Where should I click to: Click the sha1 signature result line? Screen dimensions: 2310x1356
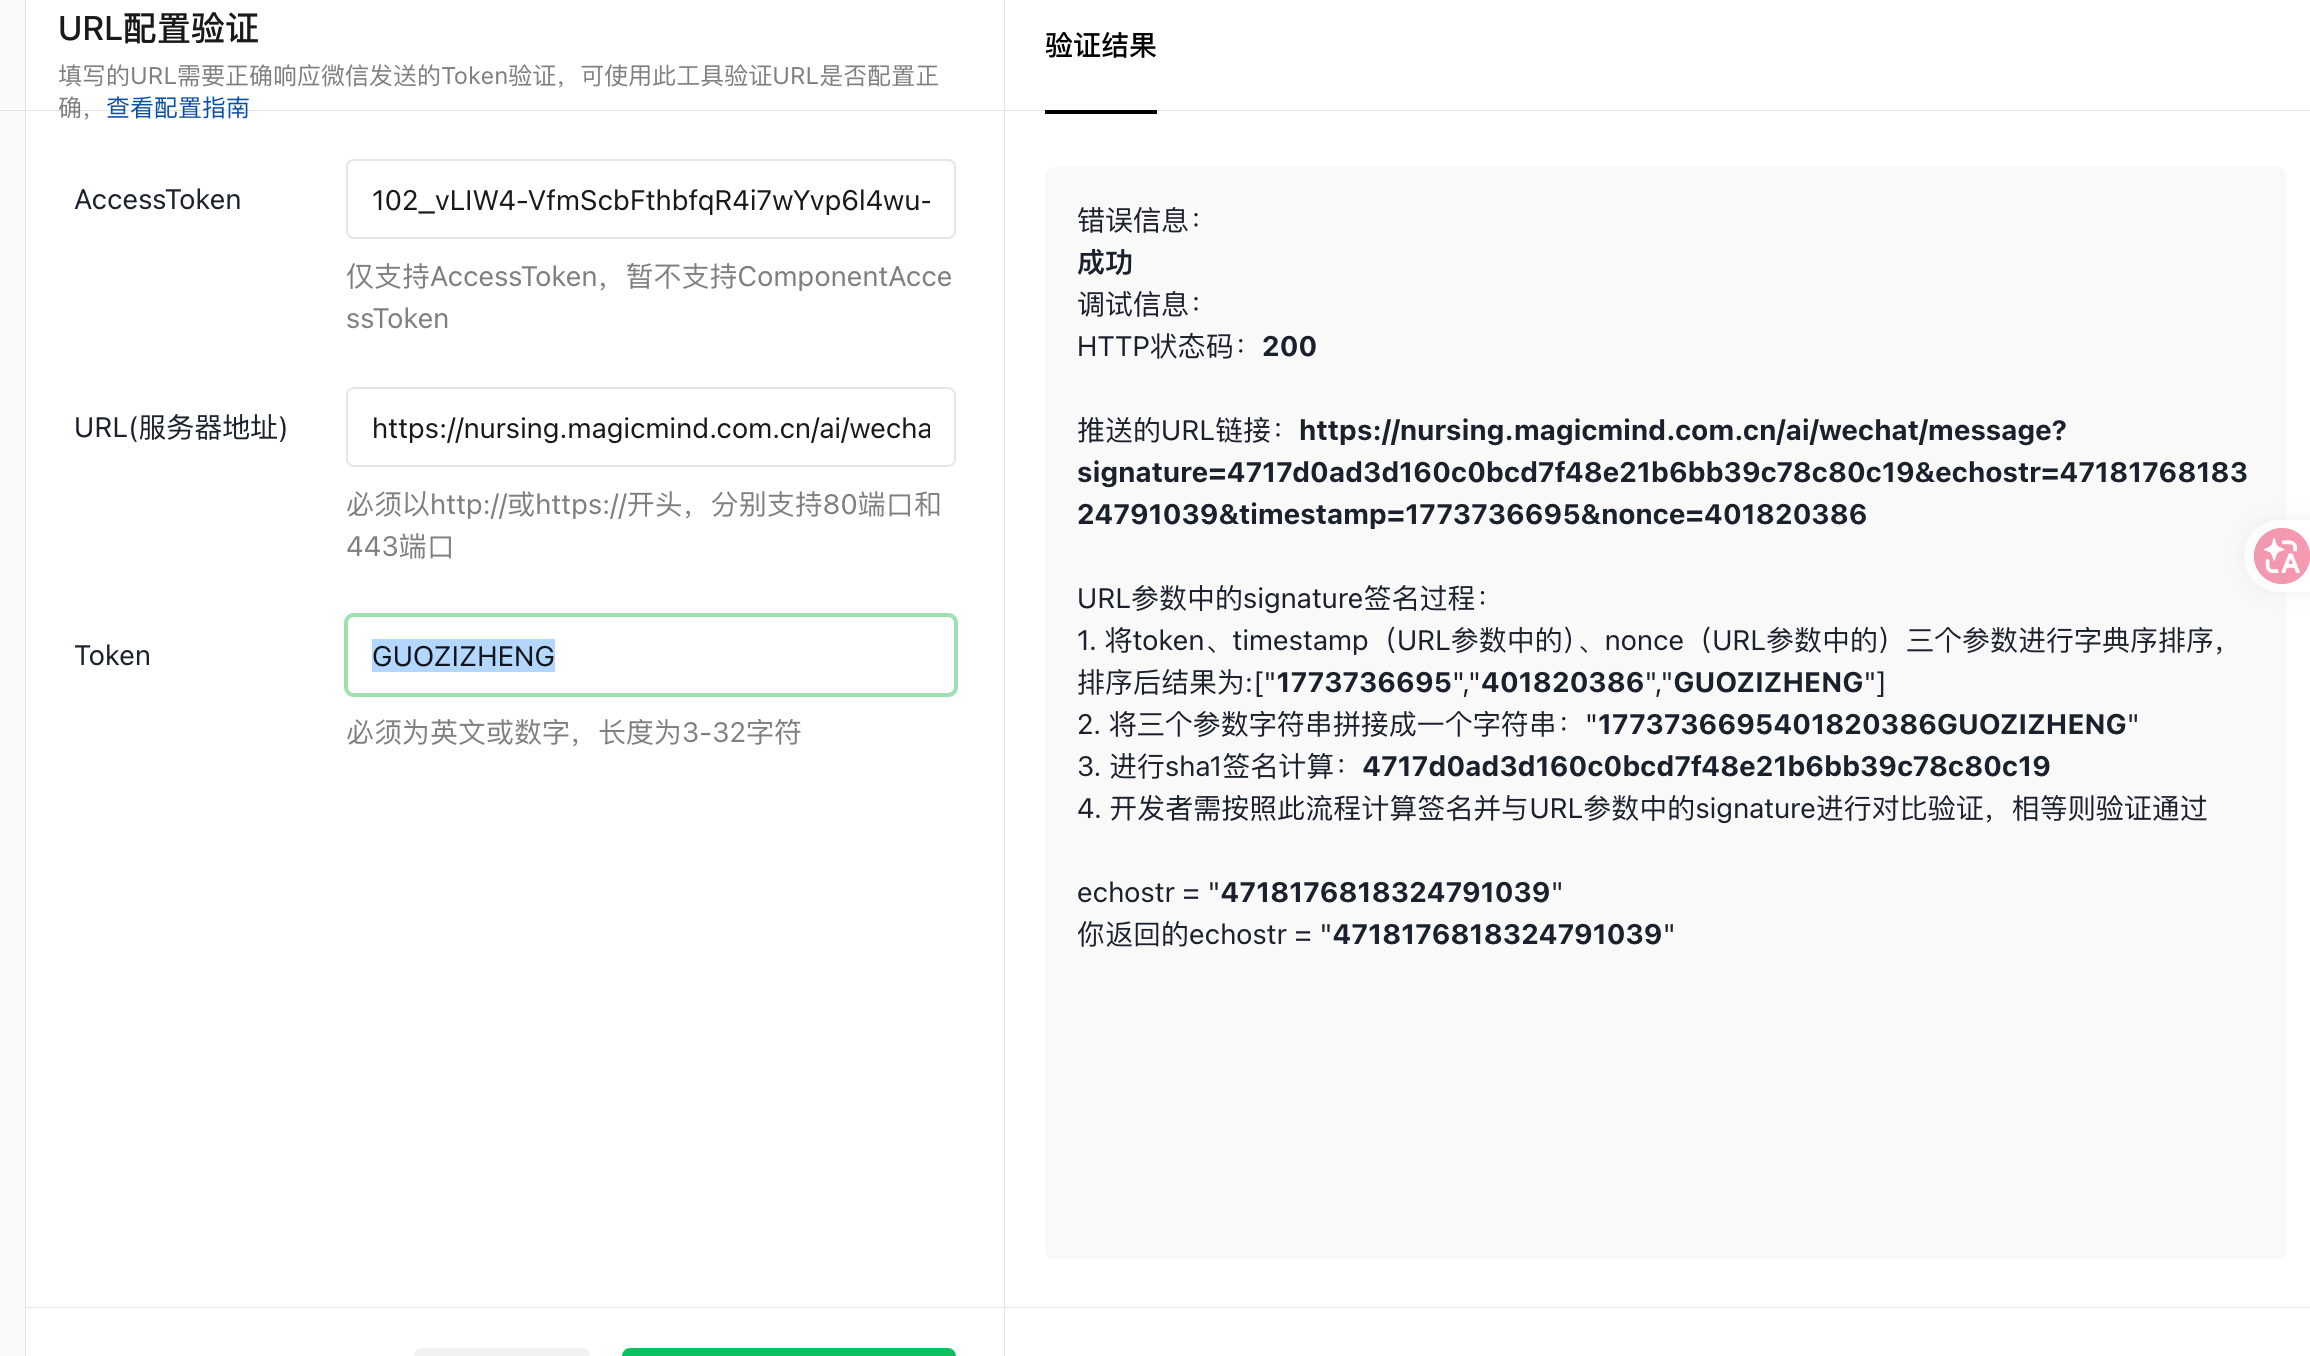(1705, 767)
